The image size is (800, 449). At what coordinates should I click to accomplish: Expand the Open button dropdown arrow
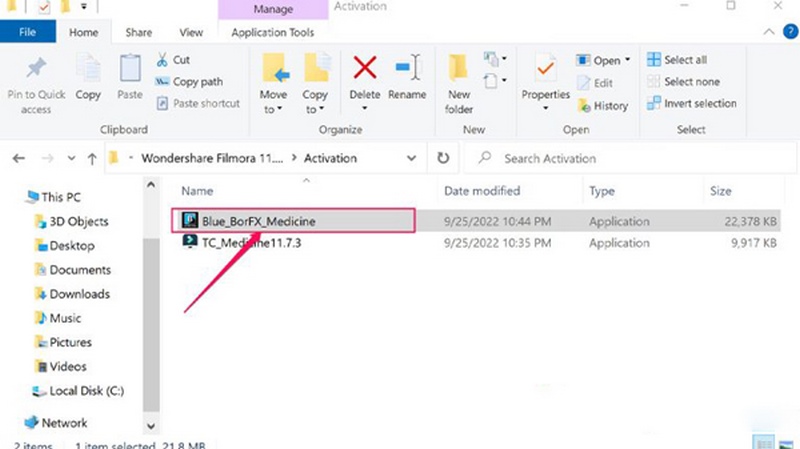click(628, 60)
